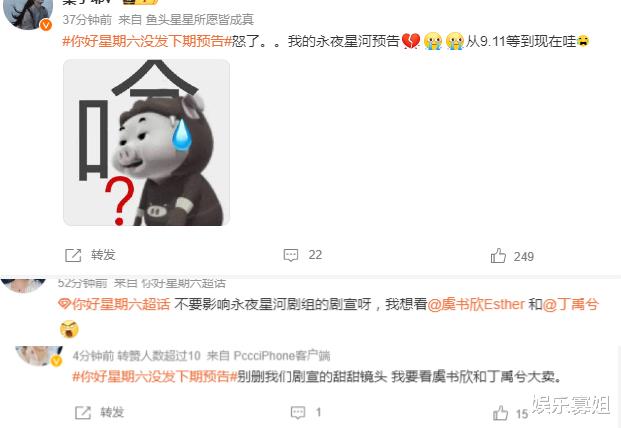Open comments on the post with 22 replies
621x428 pixels.
click(x=291, y=255)
